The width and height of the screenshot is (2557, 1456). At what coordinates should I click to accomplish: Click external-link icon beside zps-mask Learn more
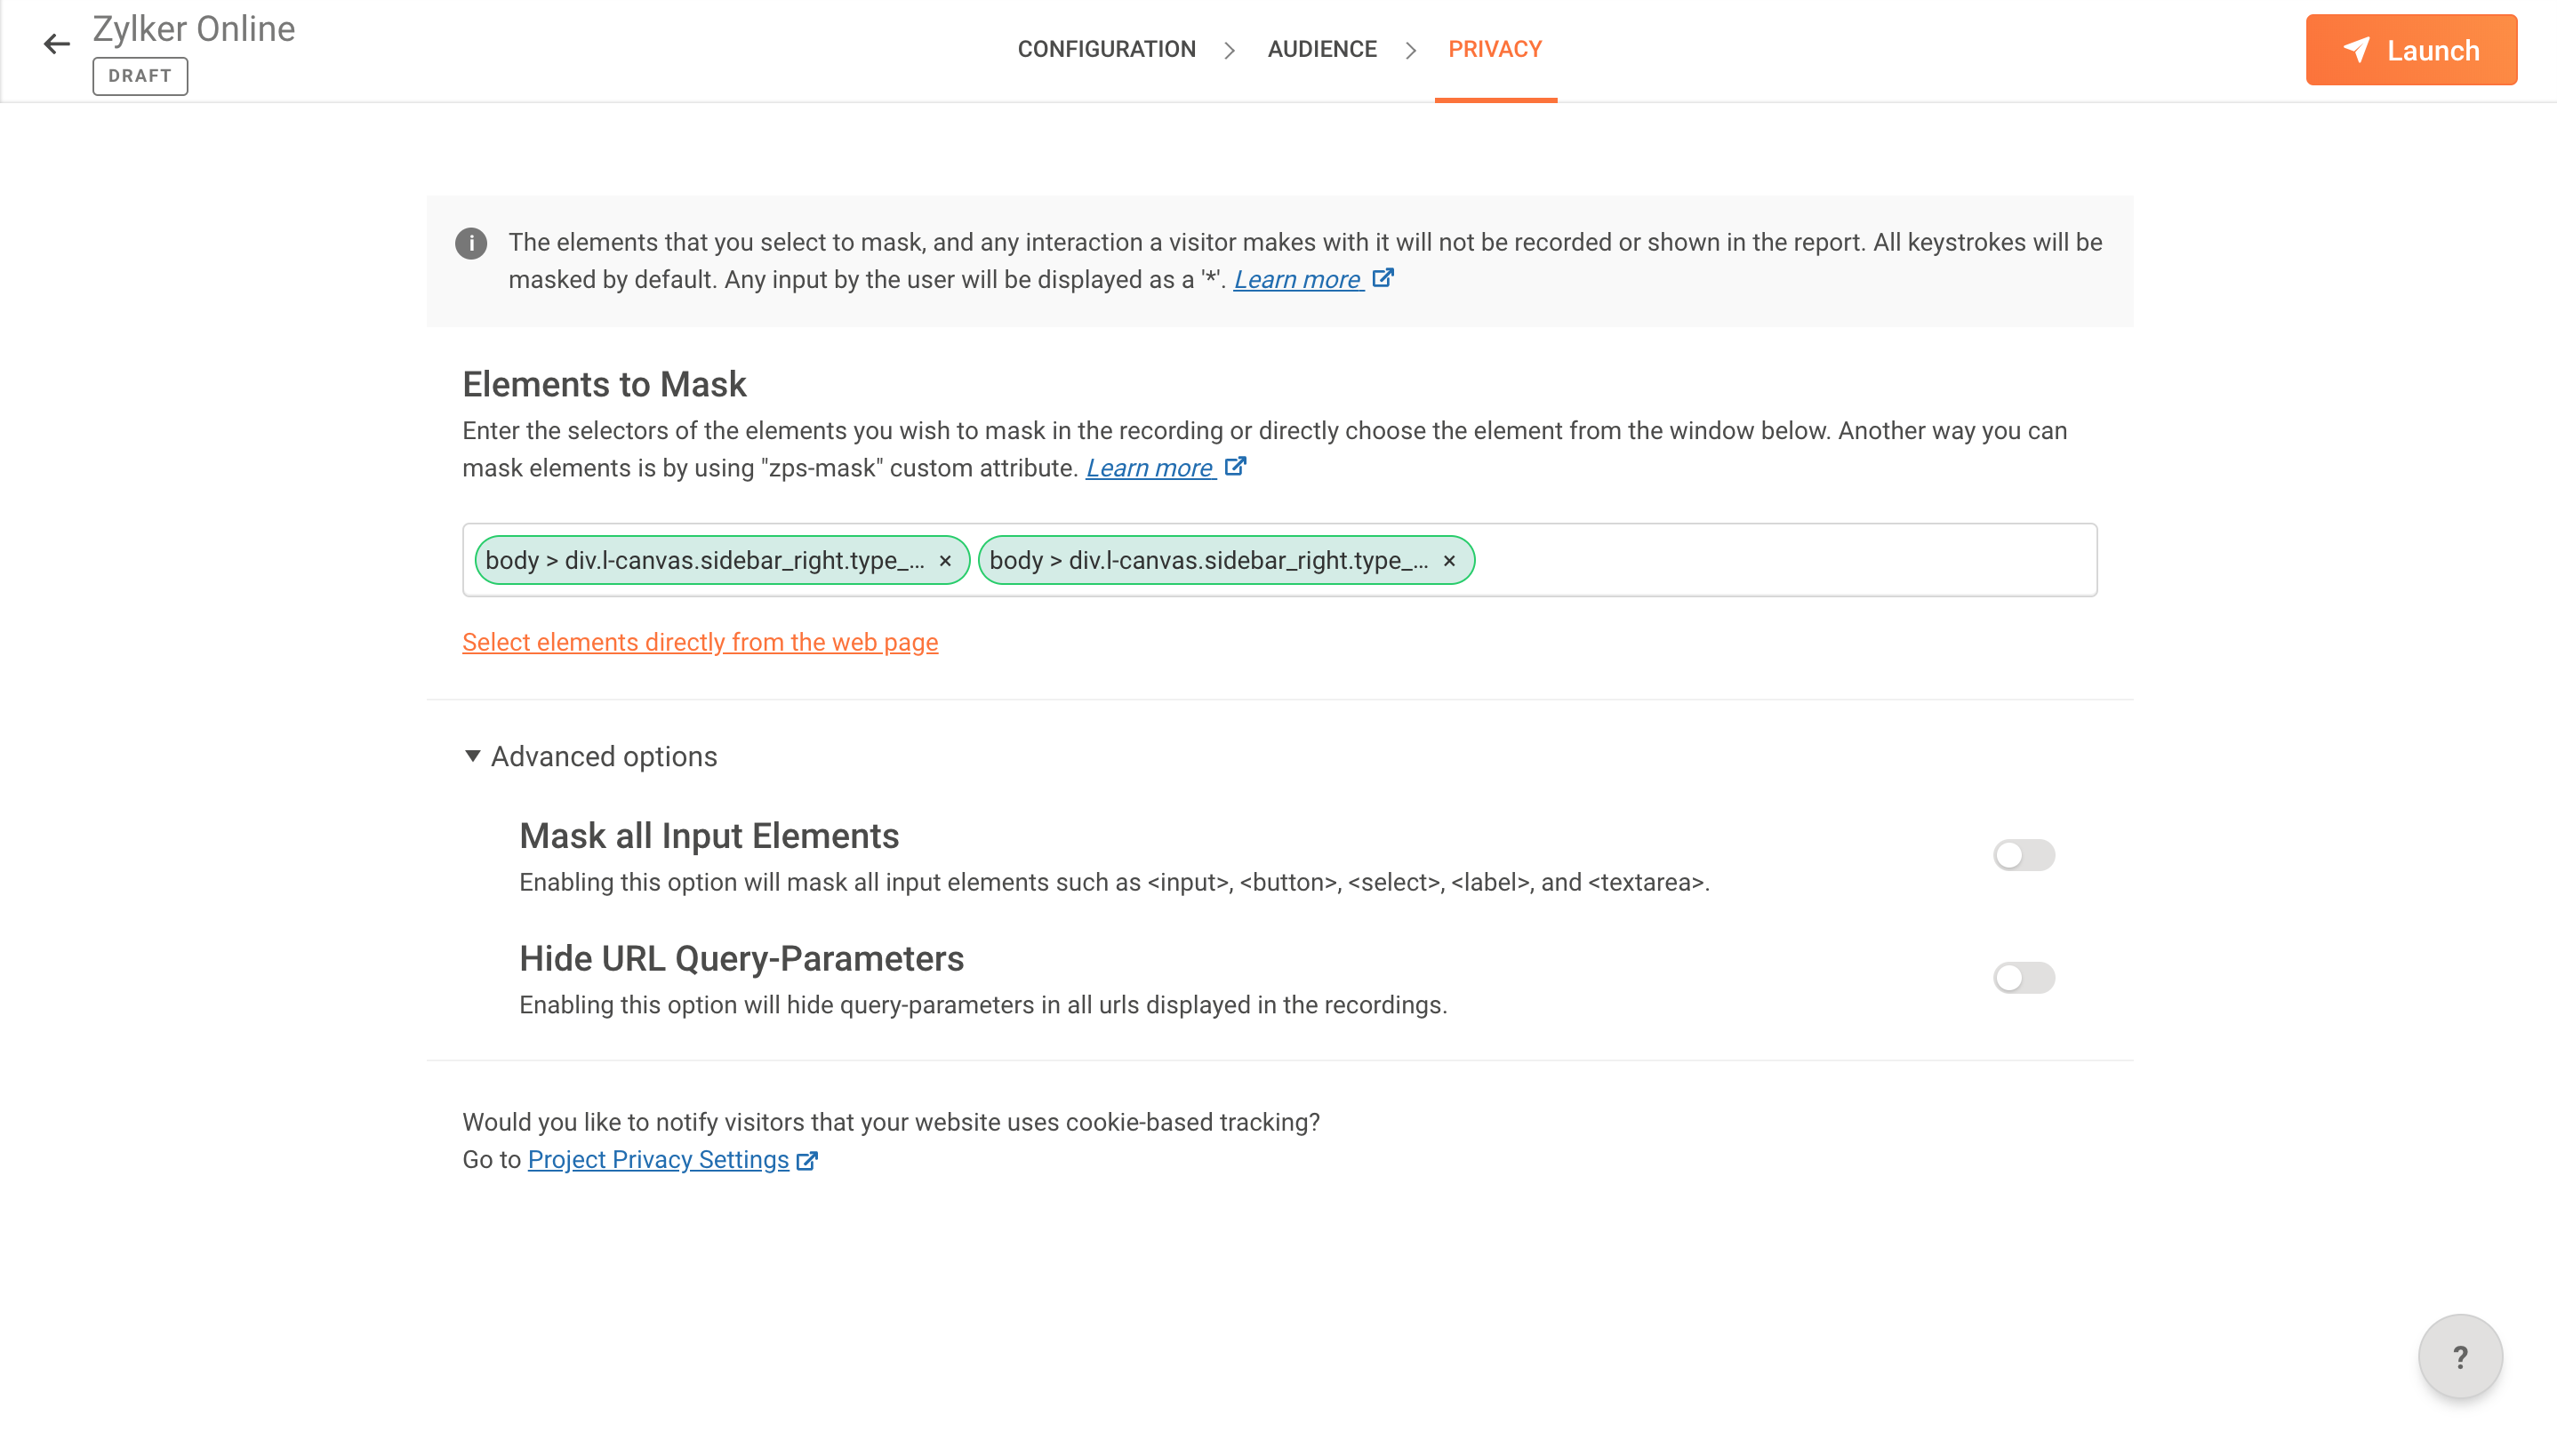pos(1236,466)
